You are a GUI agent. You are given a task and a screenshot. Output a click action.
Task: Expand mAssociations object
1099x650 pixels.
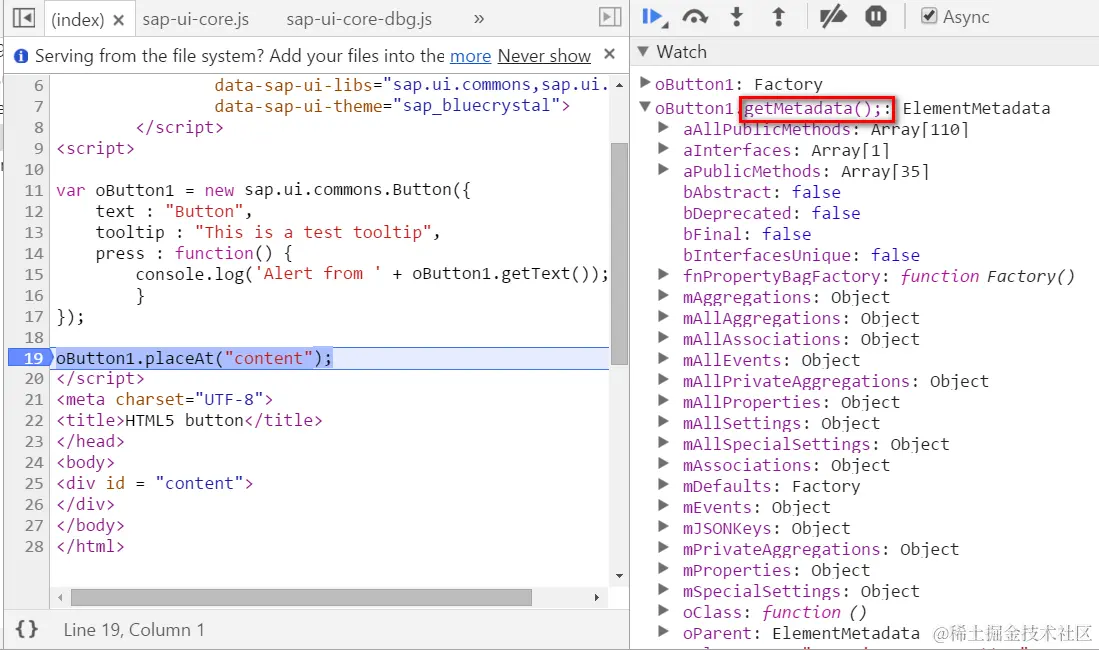663,463
